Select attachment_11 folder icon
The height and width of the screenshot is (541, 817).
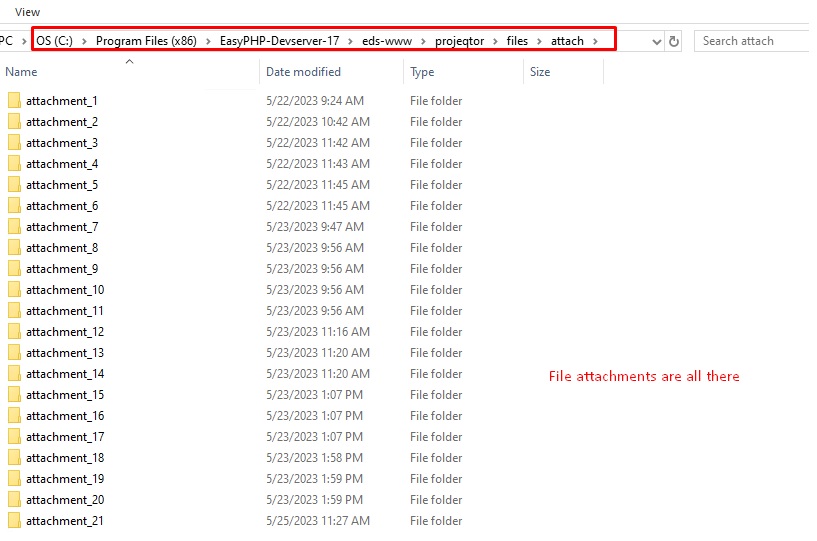[15, 311]
